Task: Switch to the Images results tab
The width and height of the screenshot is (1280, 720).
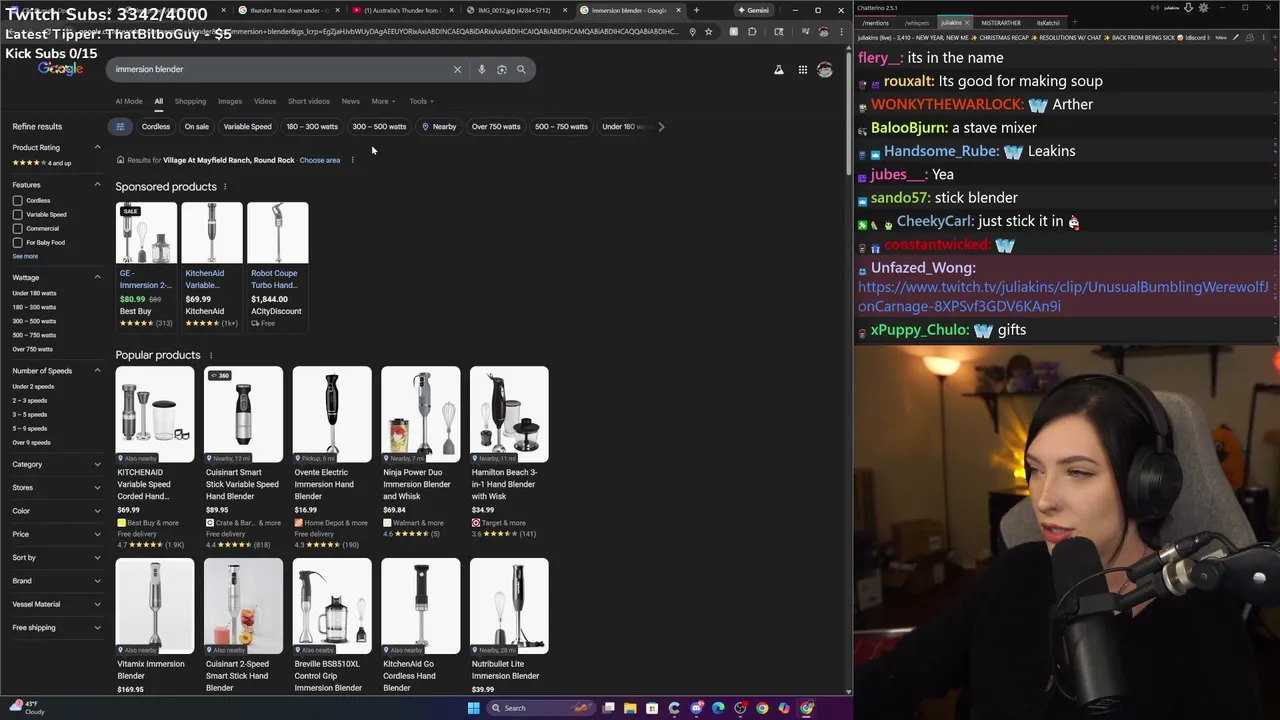Action: coord(230,101)
